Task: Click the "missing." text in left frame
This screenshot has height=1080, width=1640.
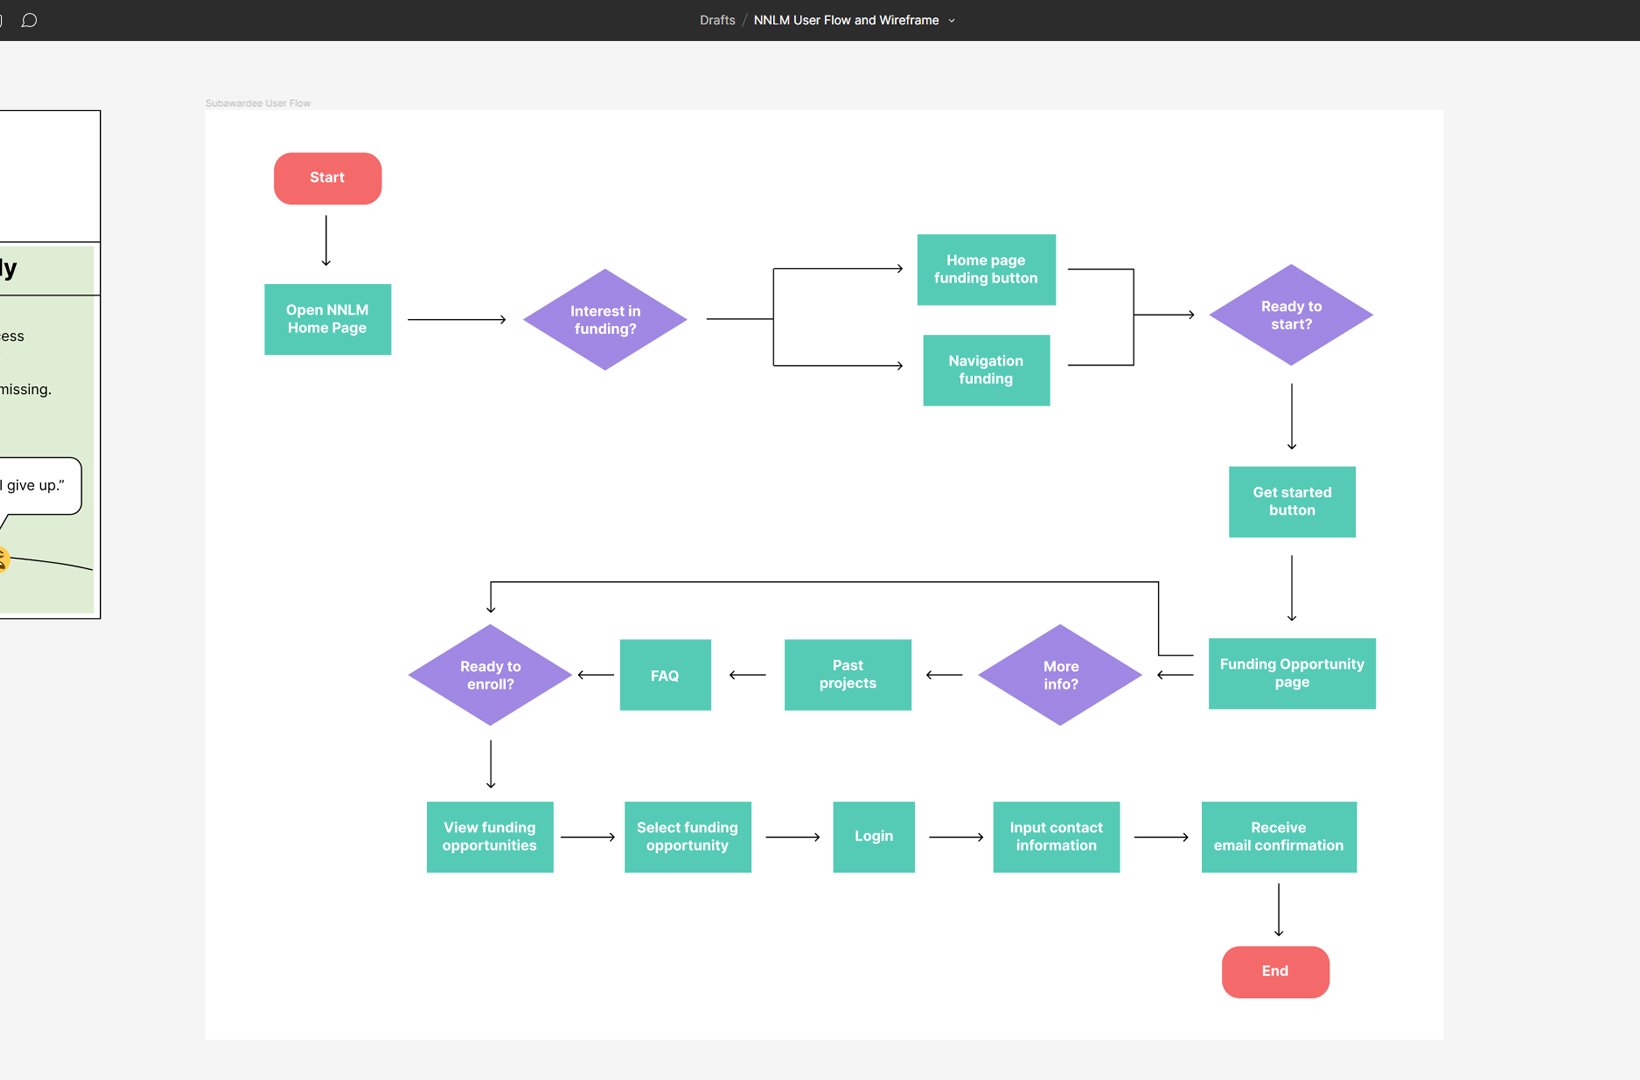Action: point(26,389)
